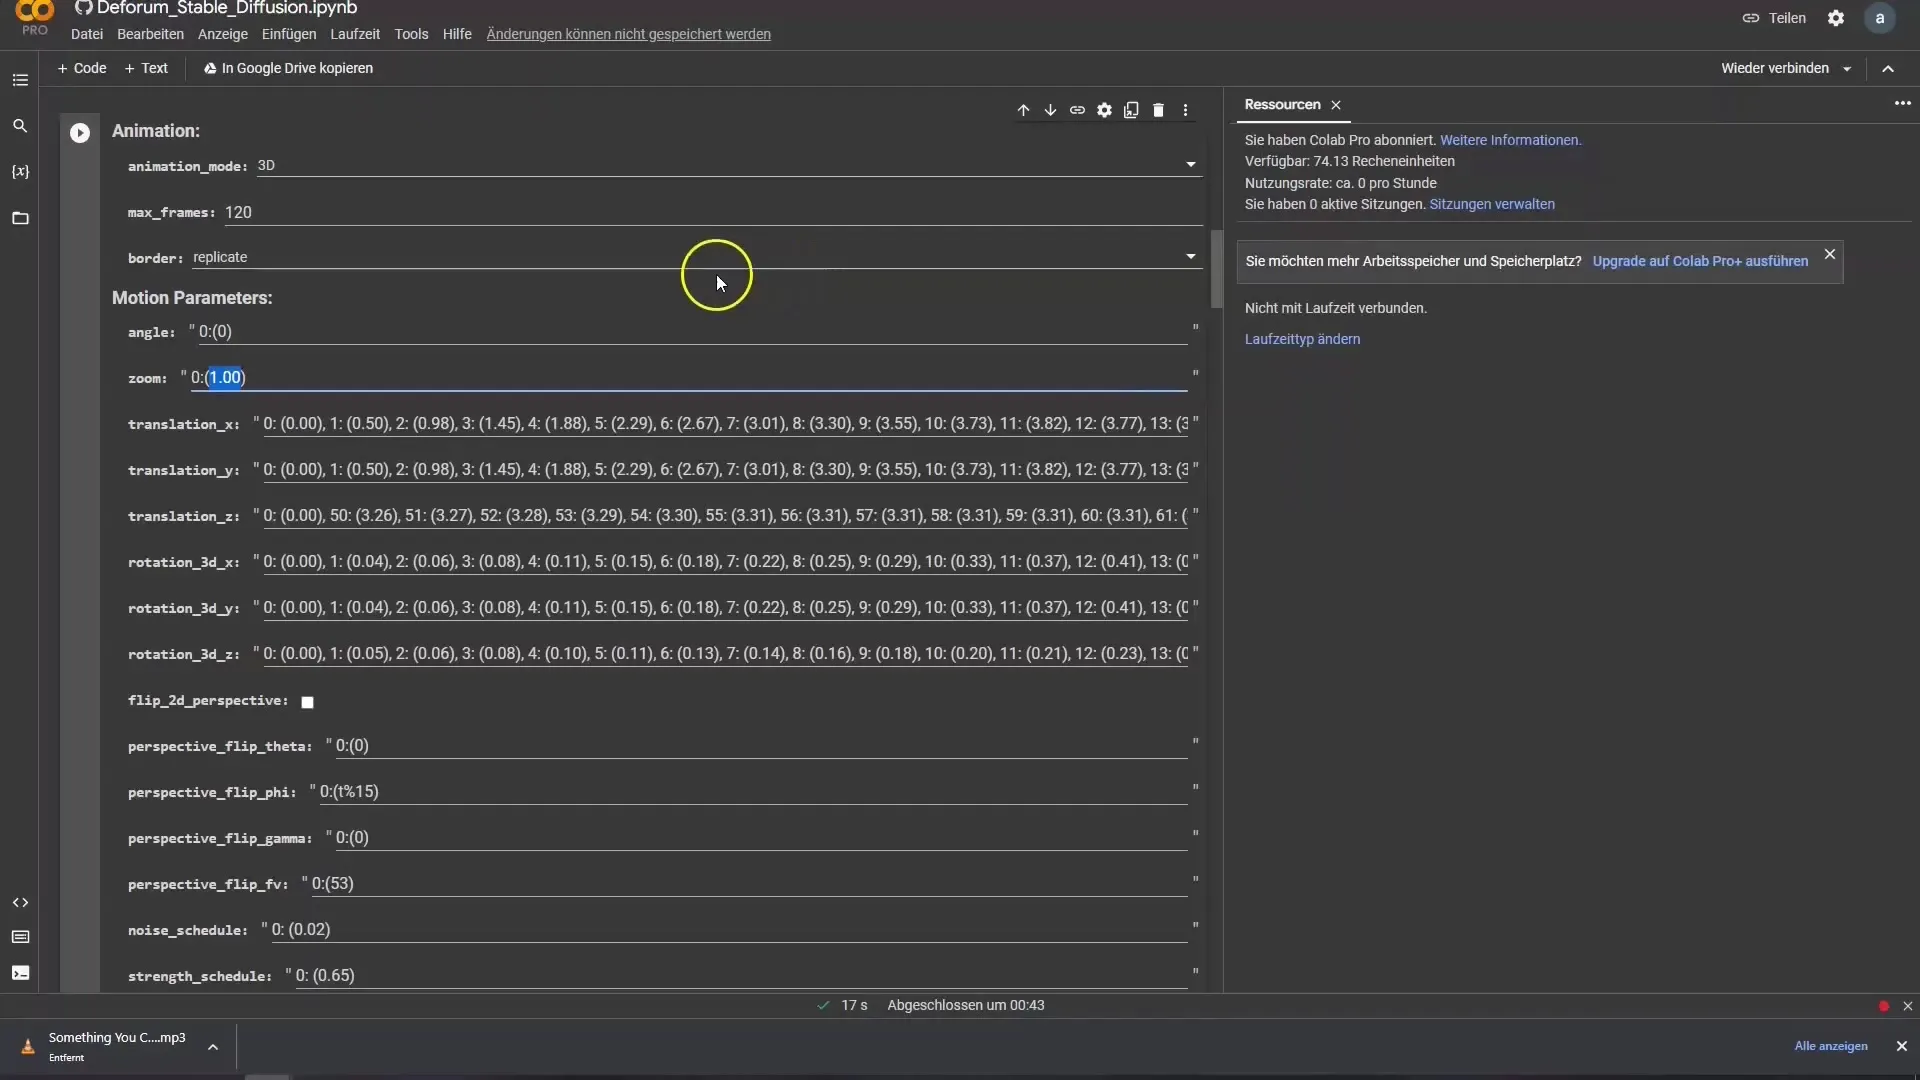The width and height of the screenshot is (1920, 1080).
Task: Click the translation_z input field
Action: coord(725,516)
